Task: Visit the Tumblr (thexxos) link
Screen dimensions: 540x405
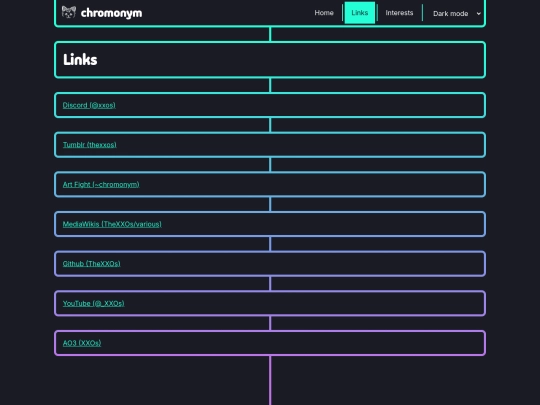Action: click(x=90, y=145)
